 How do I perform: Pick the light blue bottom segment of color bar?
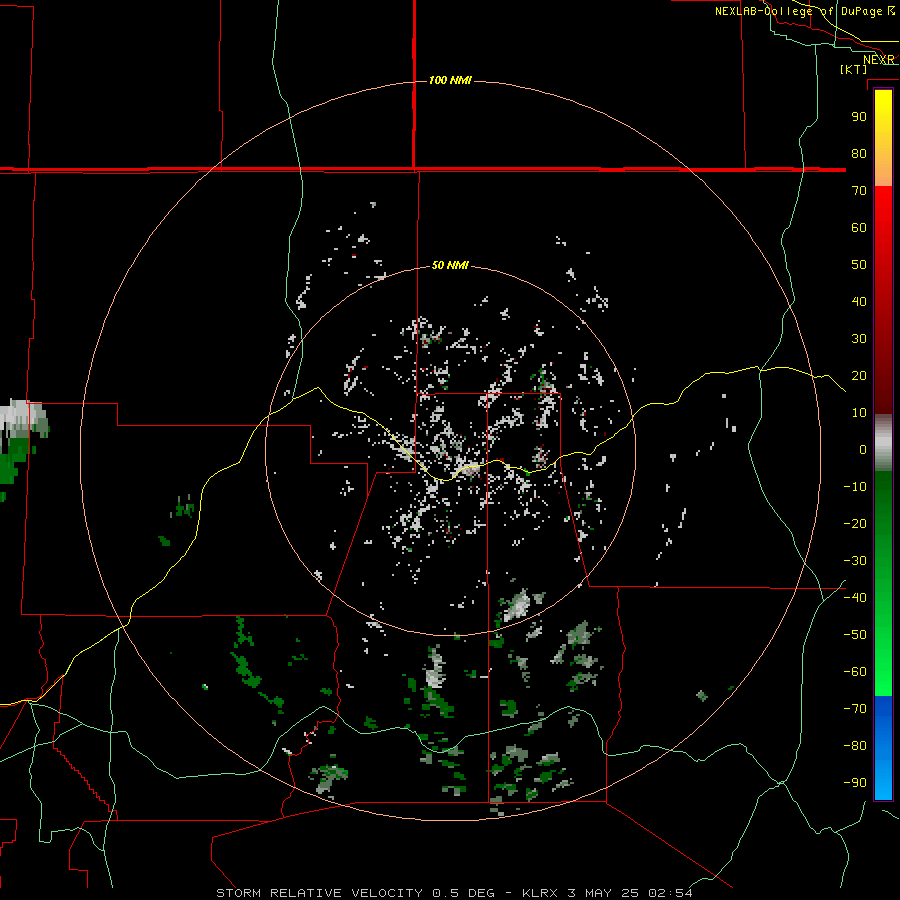coord(883,781)
